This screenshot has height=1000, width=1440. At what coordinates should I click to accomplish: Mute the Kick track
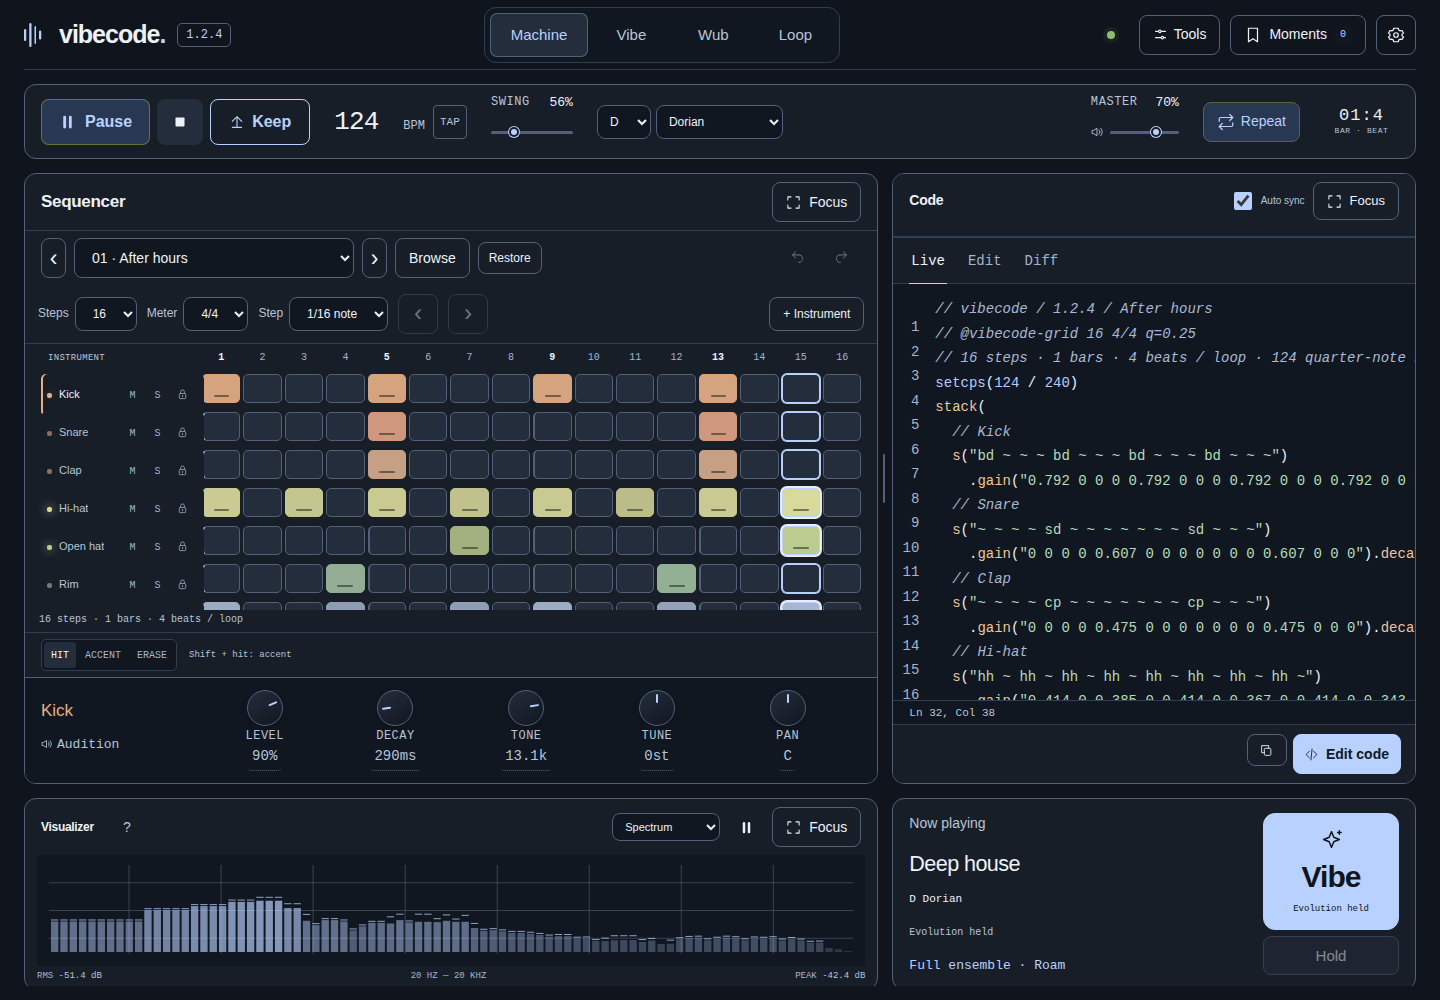point(132,395)
